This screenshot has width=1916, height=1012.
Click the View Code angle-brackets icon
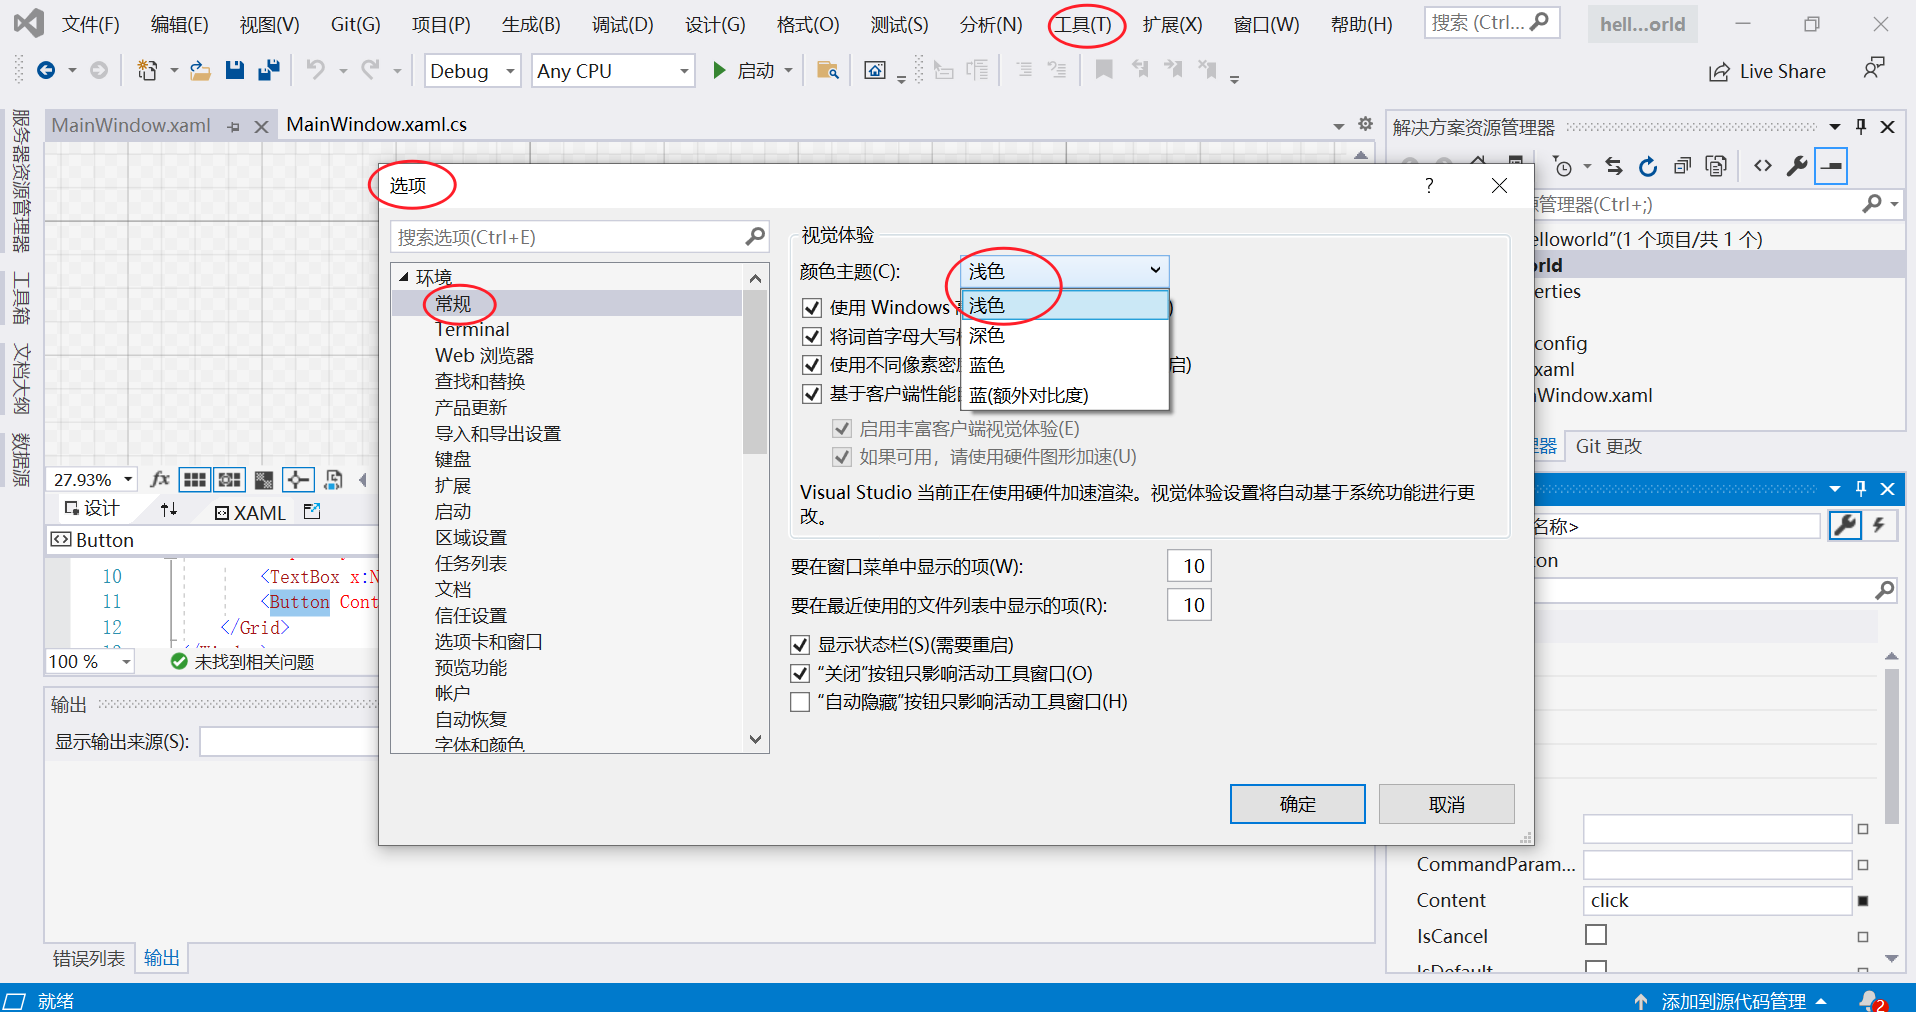point(1763,166)
